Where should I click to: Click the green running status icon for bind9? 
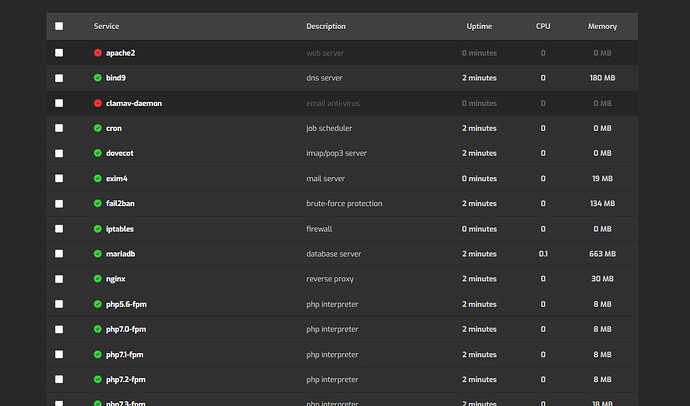click(98, 78)
